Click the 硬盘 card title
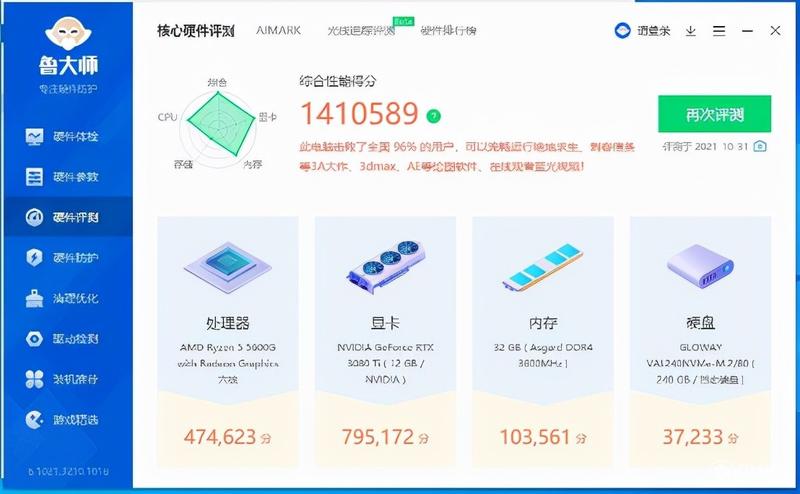This screenshot has height=494, width=800. point(700,323)
